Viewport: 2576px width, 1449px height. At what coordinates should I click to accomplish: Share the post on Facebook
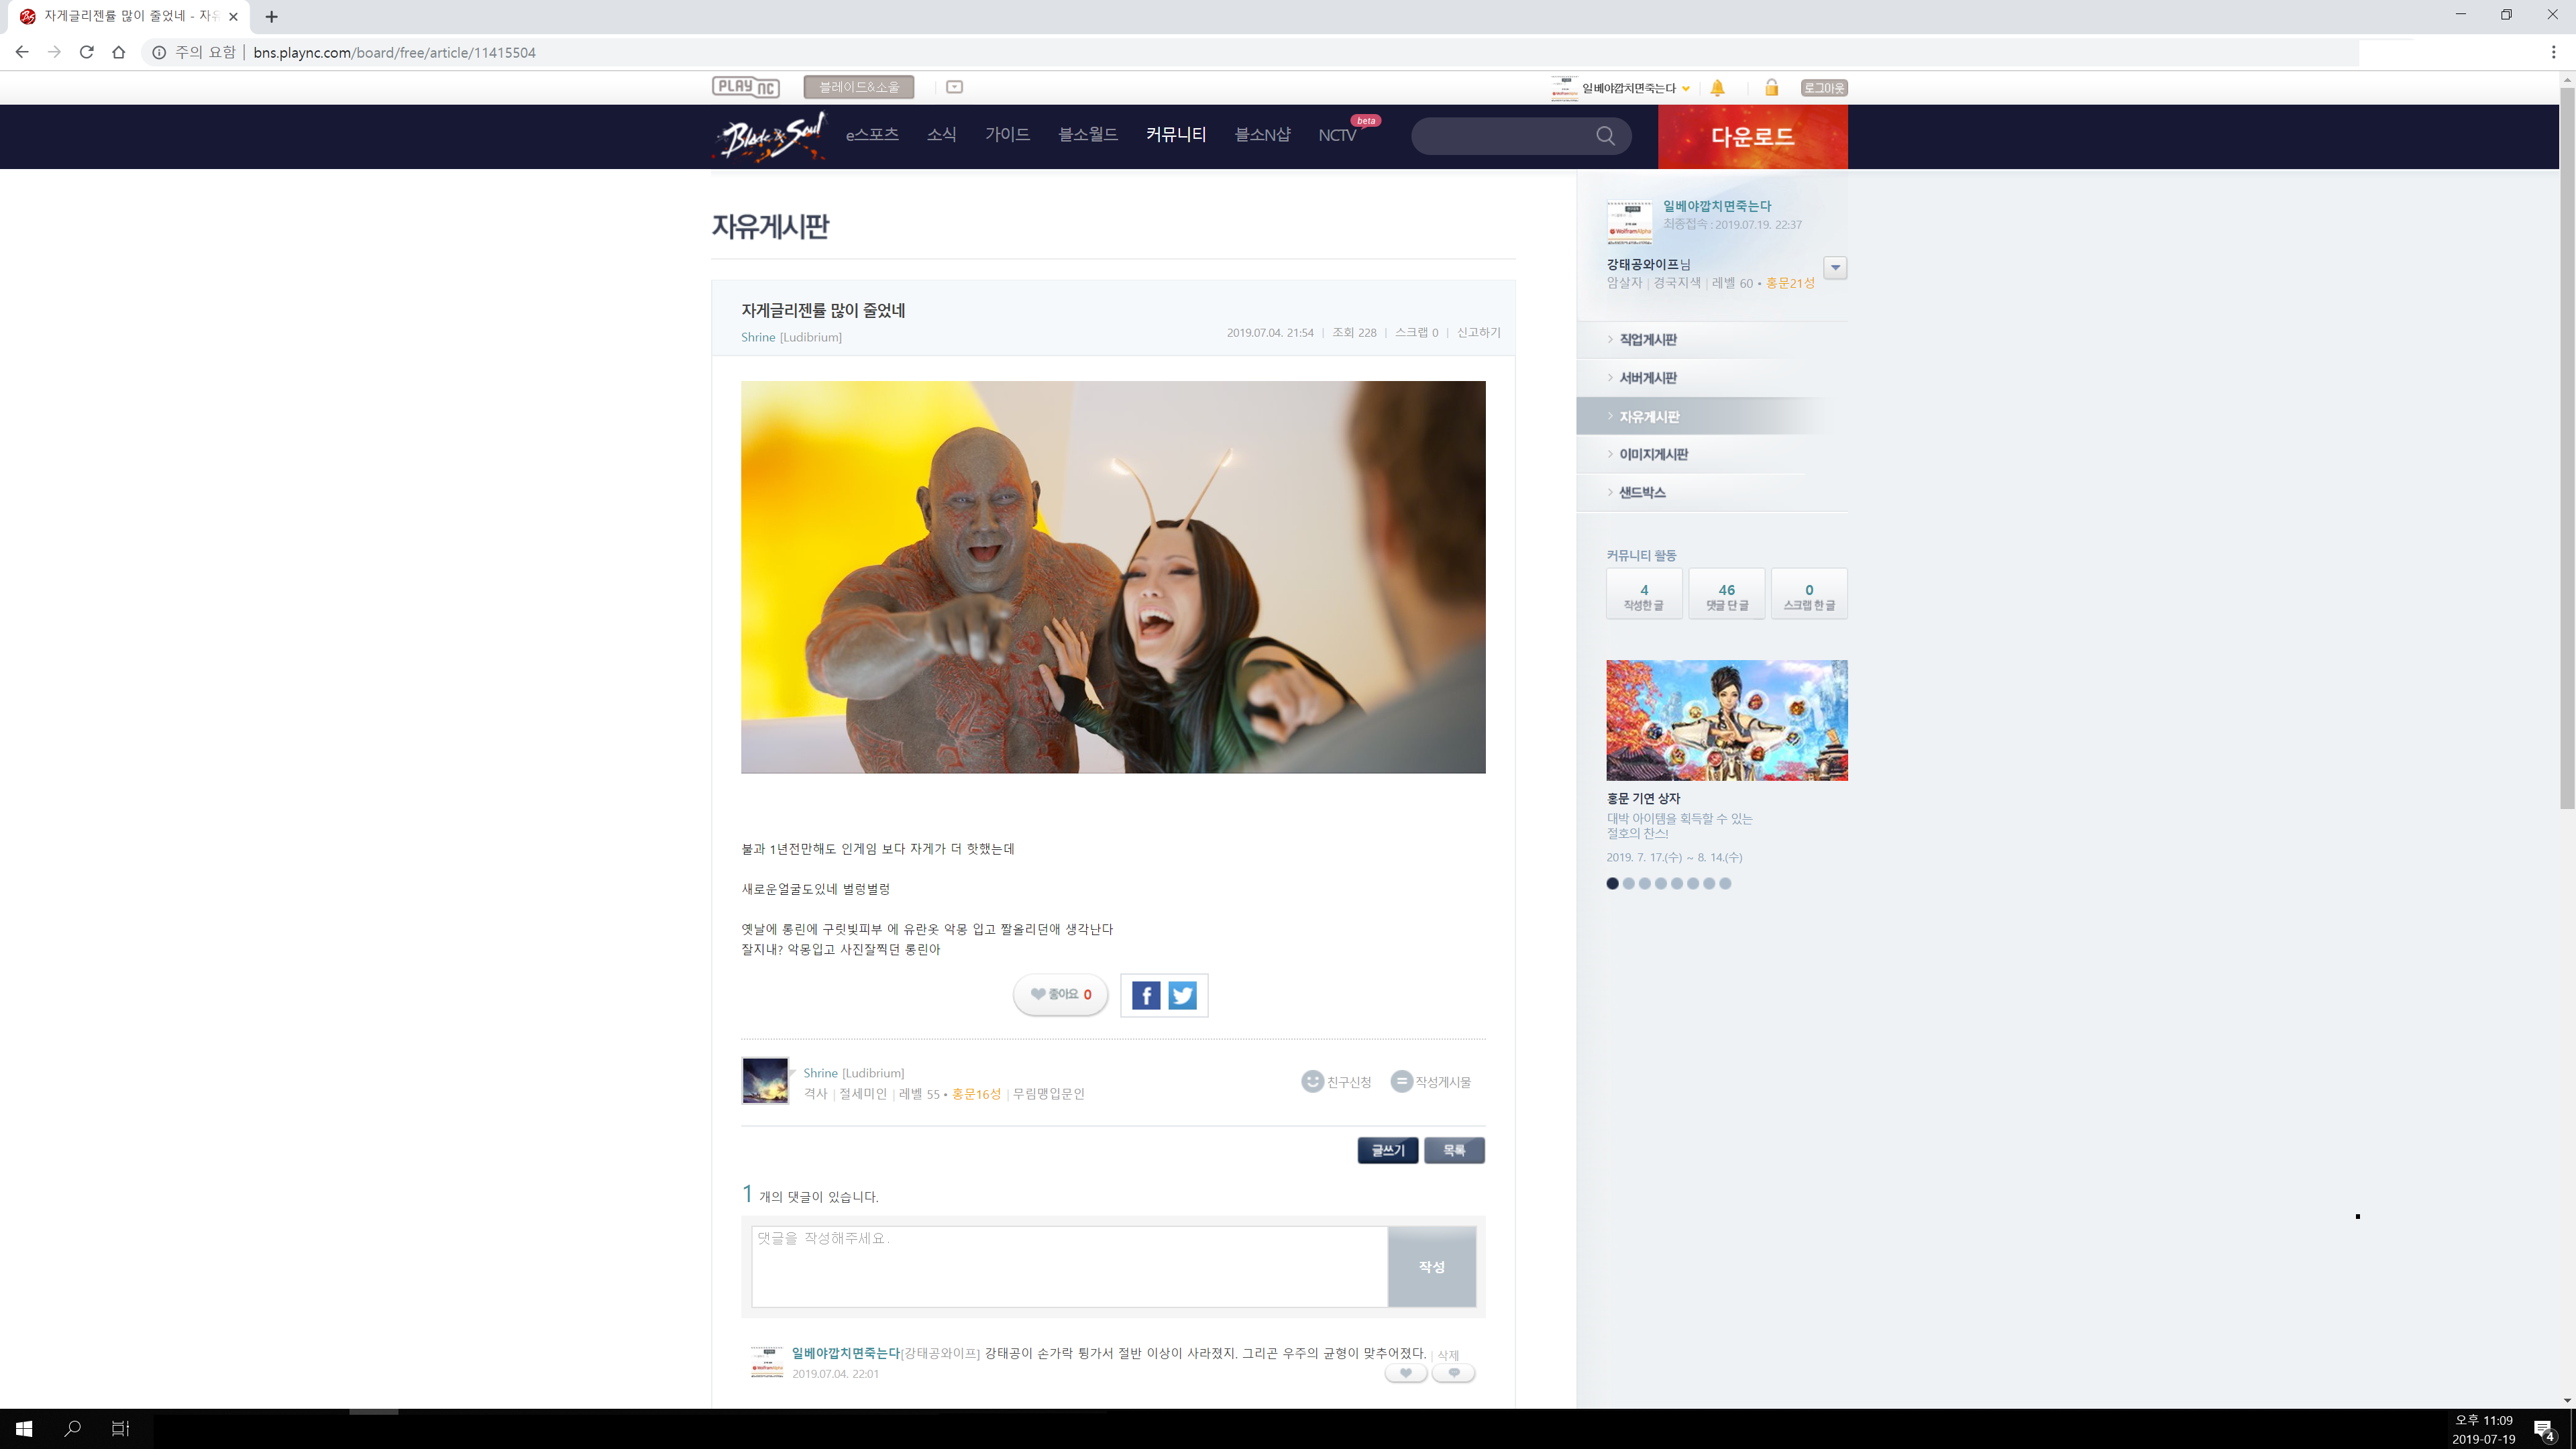[x=1146, y=995]
